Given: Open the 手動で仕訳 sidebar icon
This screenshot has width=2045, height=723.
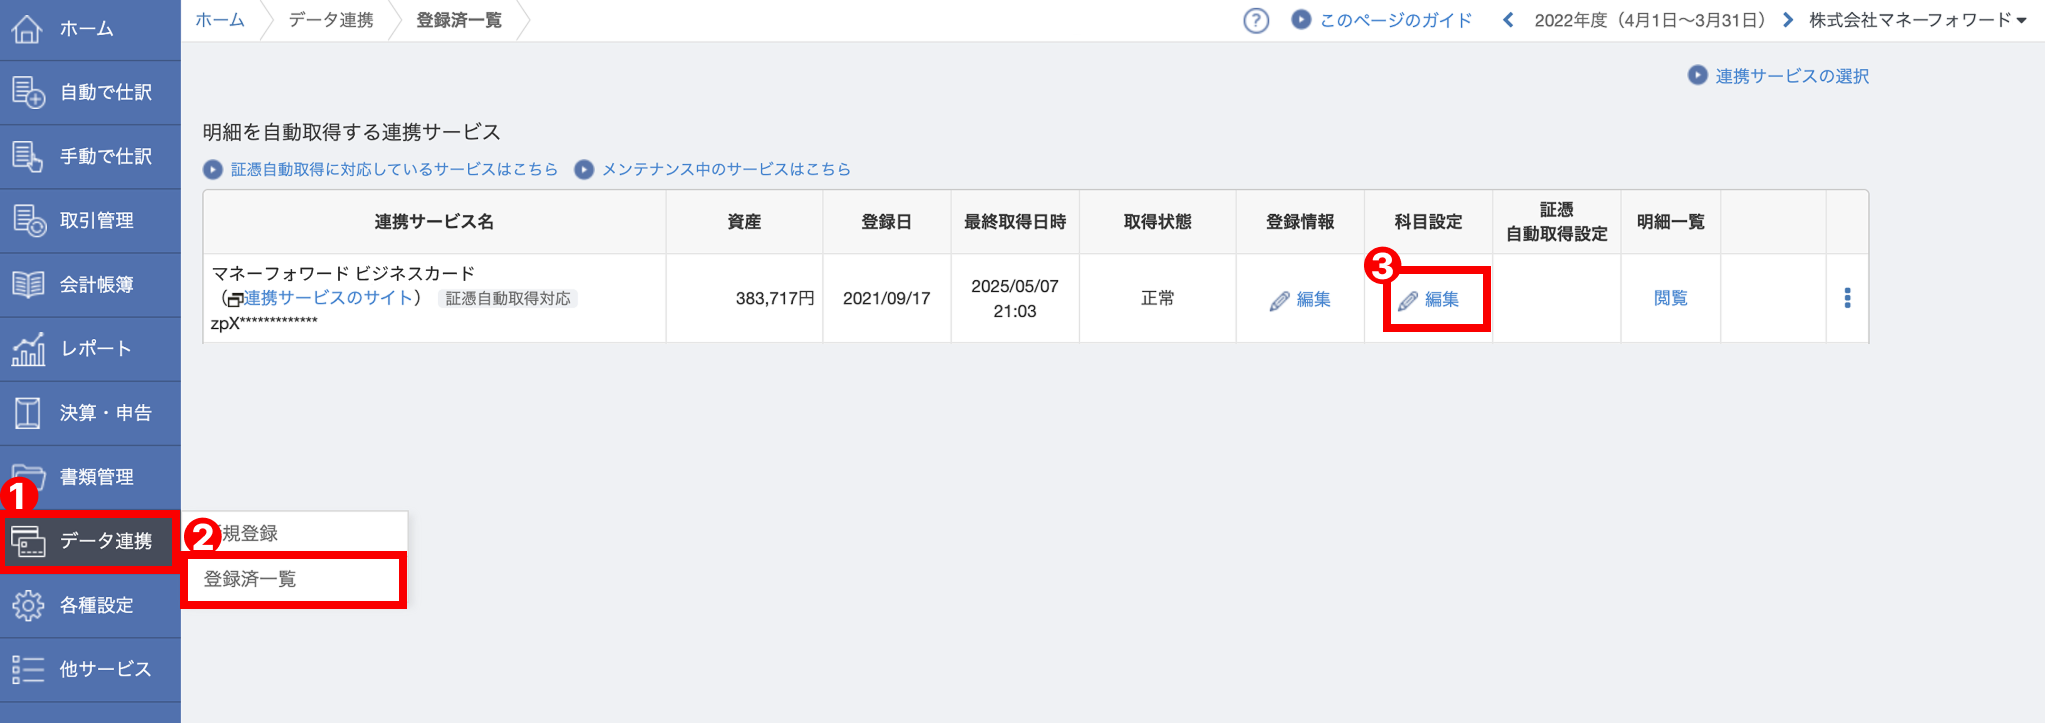Looking at the screenshot, I should pos(28,156).
